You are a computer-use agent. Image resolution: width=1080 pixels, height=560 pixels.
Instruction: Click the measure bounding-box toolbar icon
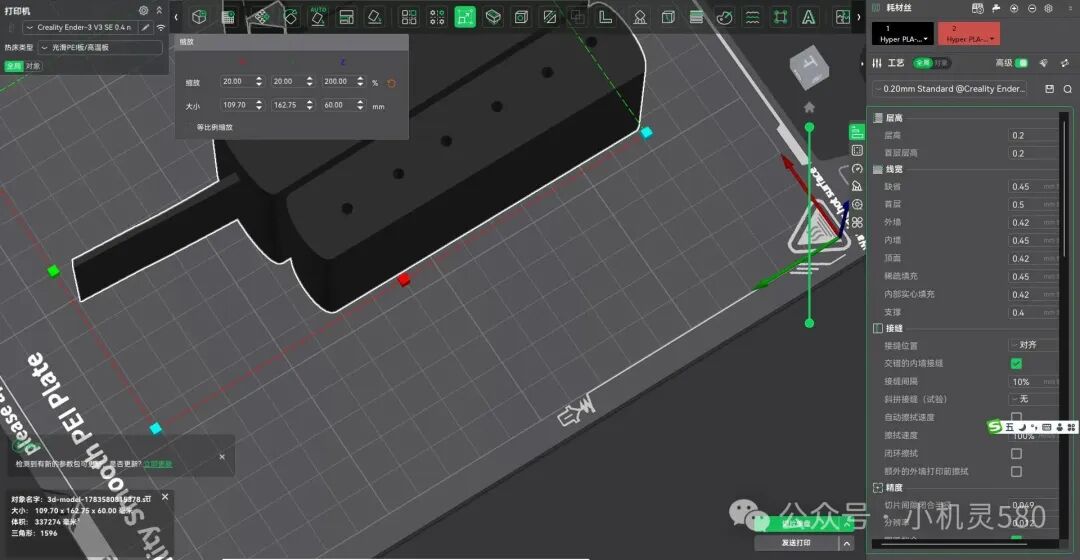tap(780, 17)
